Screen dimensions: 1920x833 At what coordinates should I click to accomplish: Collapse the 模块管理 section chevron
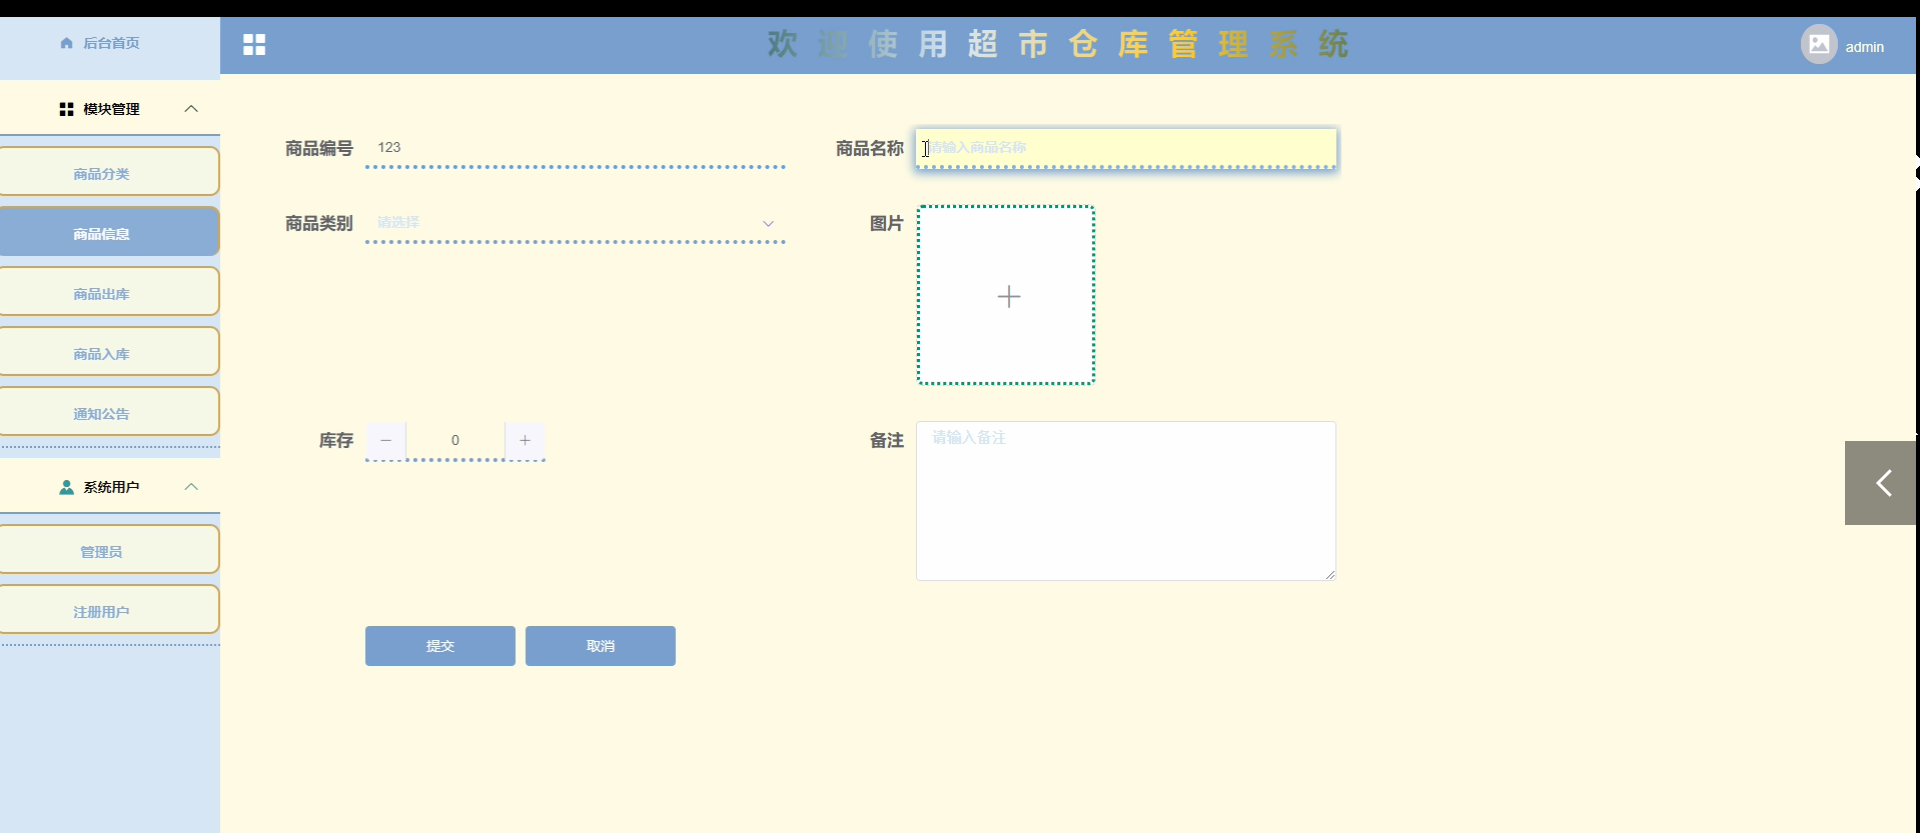point(191,109)
